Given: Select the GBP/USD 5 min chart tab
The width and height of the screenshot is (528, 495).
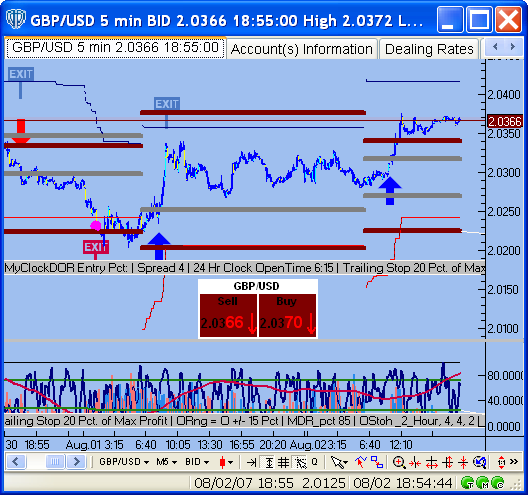Looking at the screenshot, I should click(x=115, y=48).
